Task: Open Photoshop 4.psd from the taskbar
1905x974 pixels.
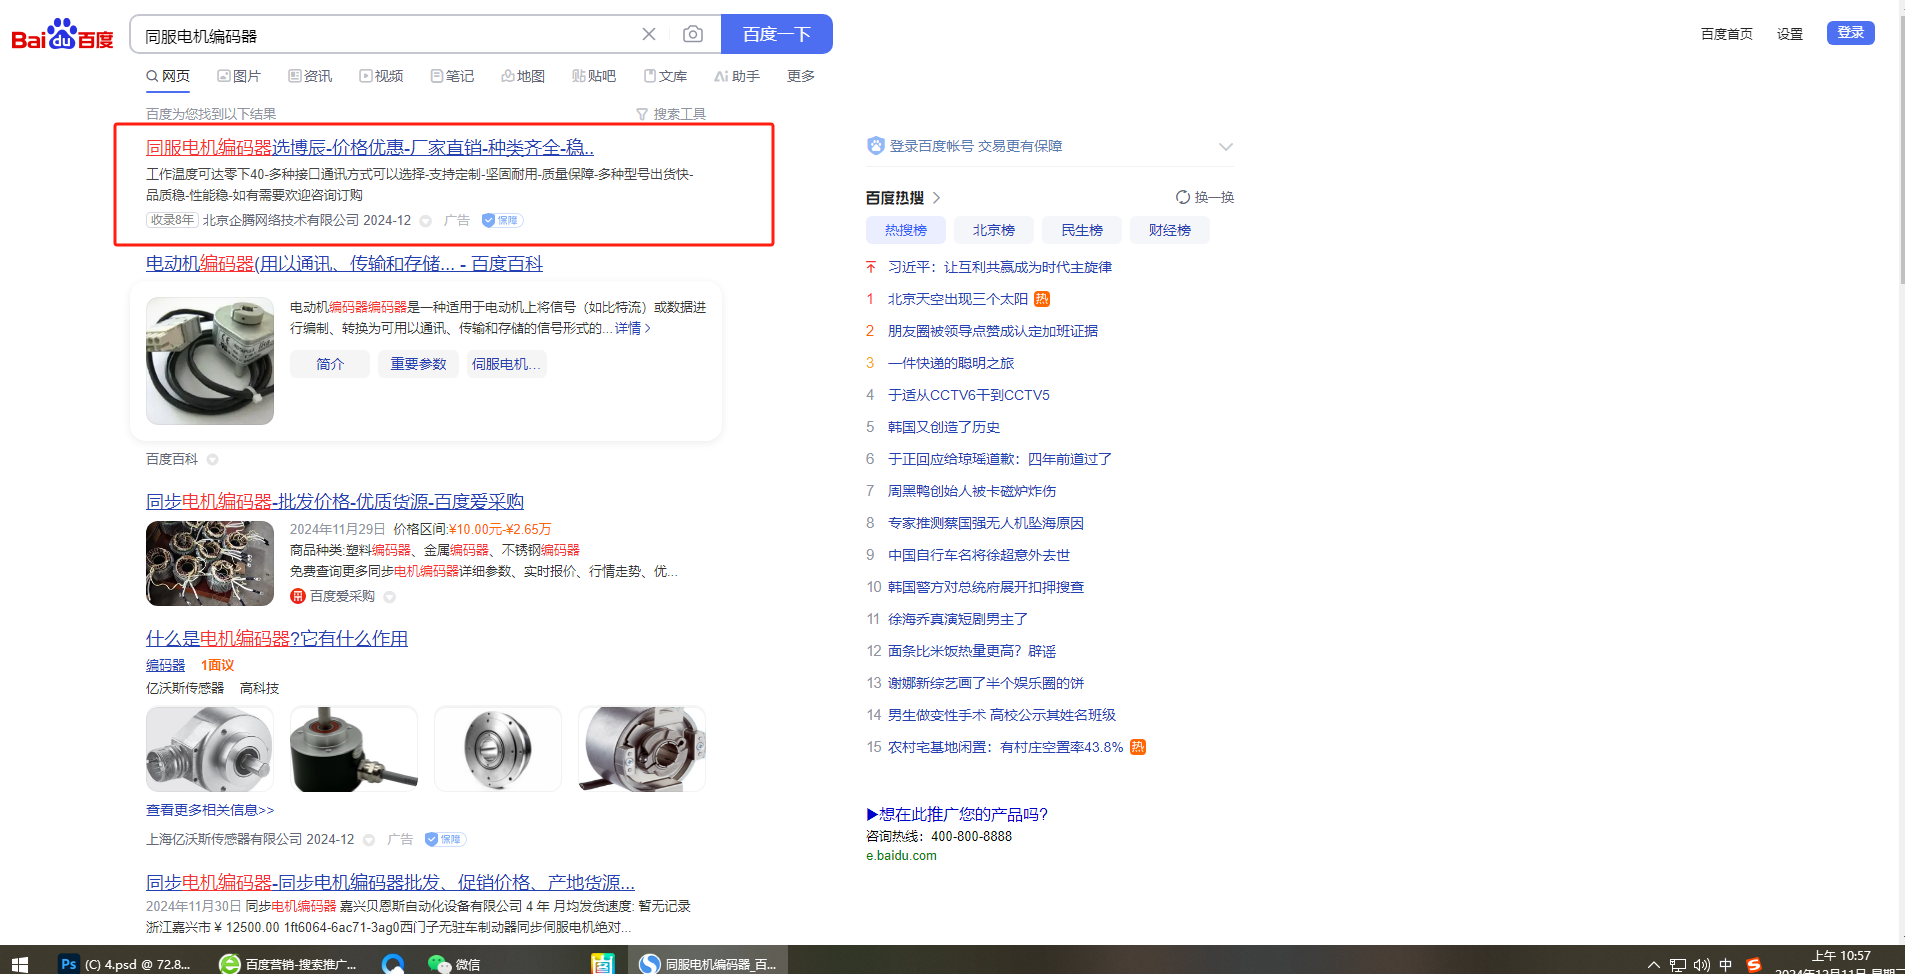Action: [x=125, y=963]
